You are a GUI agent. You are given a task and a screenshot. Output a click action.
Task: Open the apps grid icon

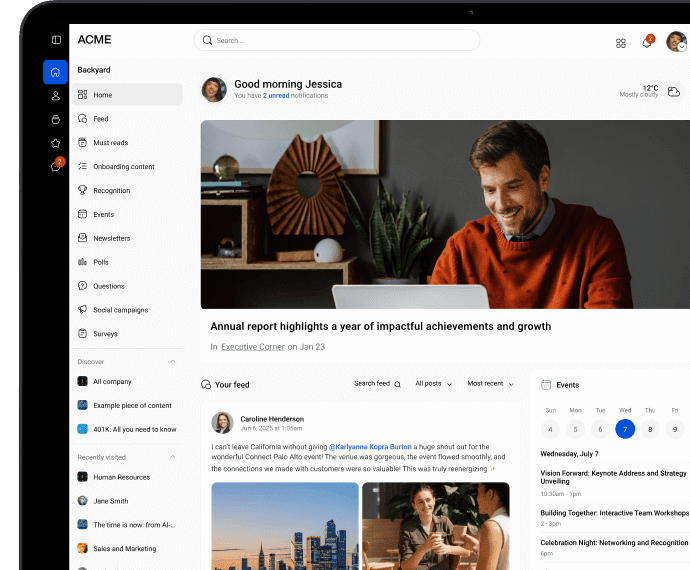pos(621,43)
